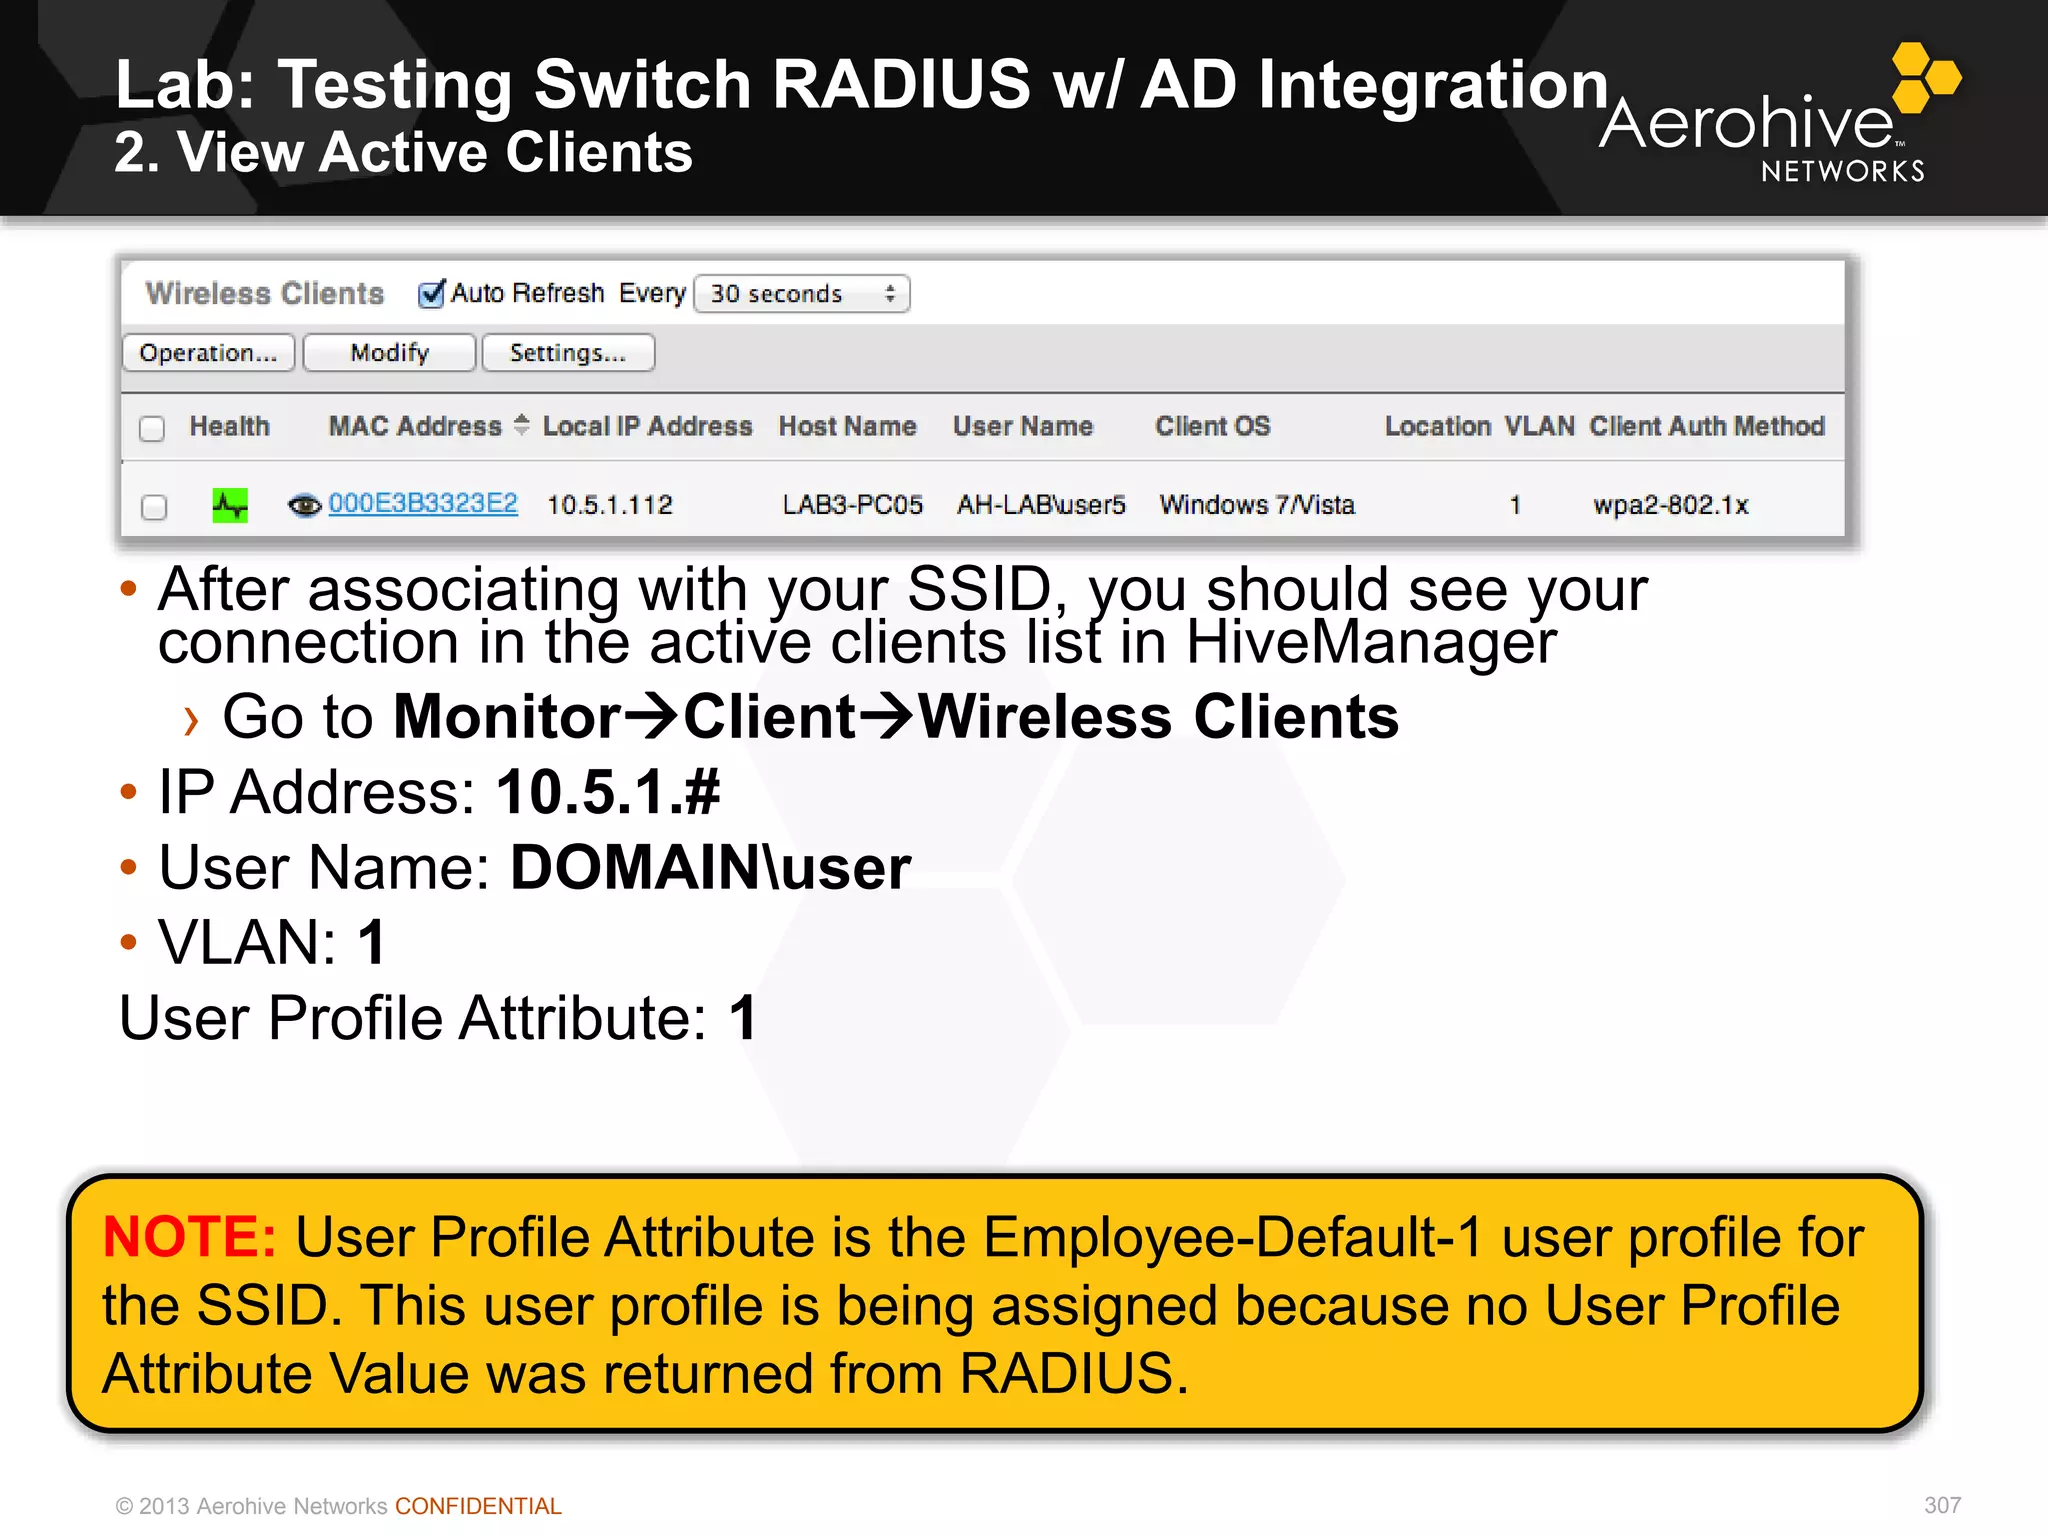Check the select-all checkbox in the table header

pyautogui.click(x=152, y=429)
